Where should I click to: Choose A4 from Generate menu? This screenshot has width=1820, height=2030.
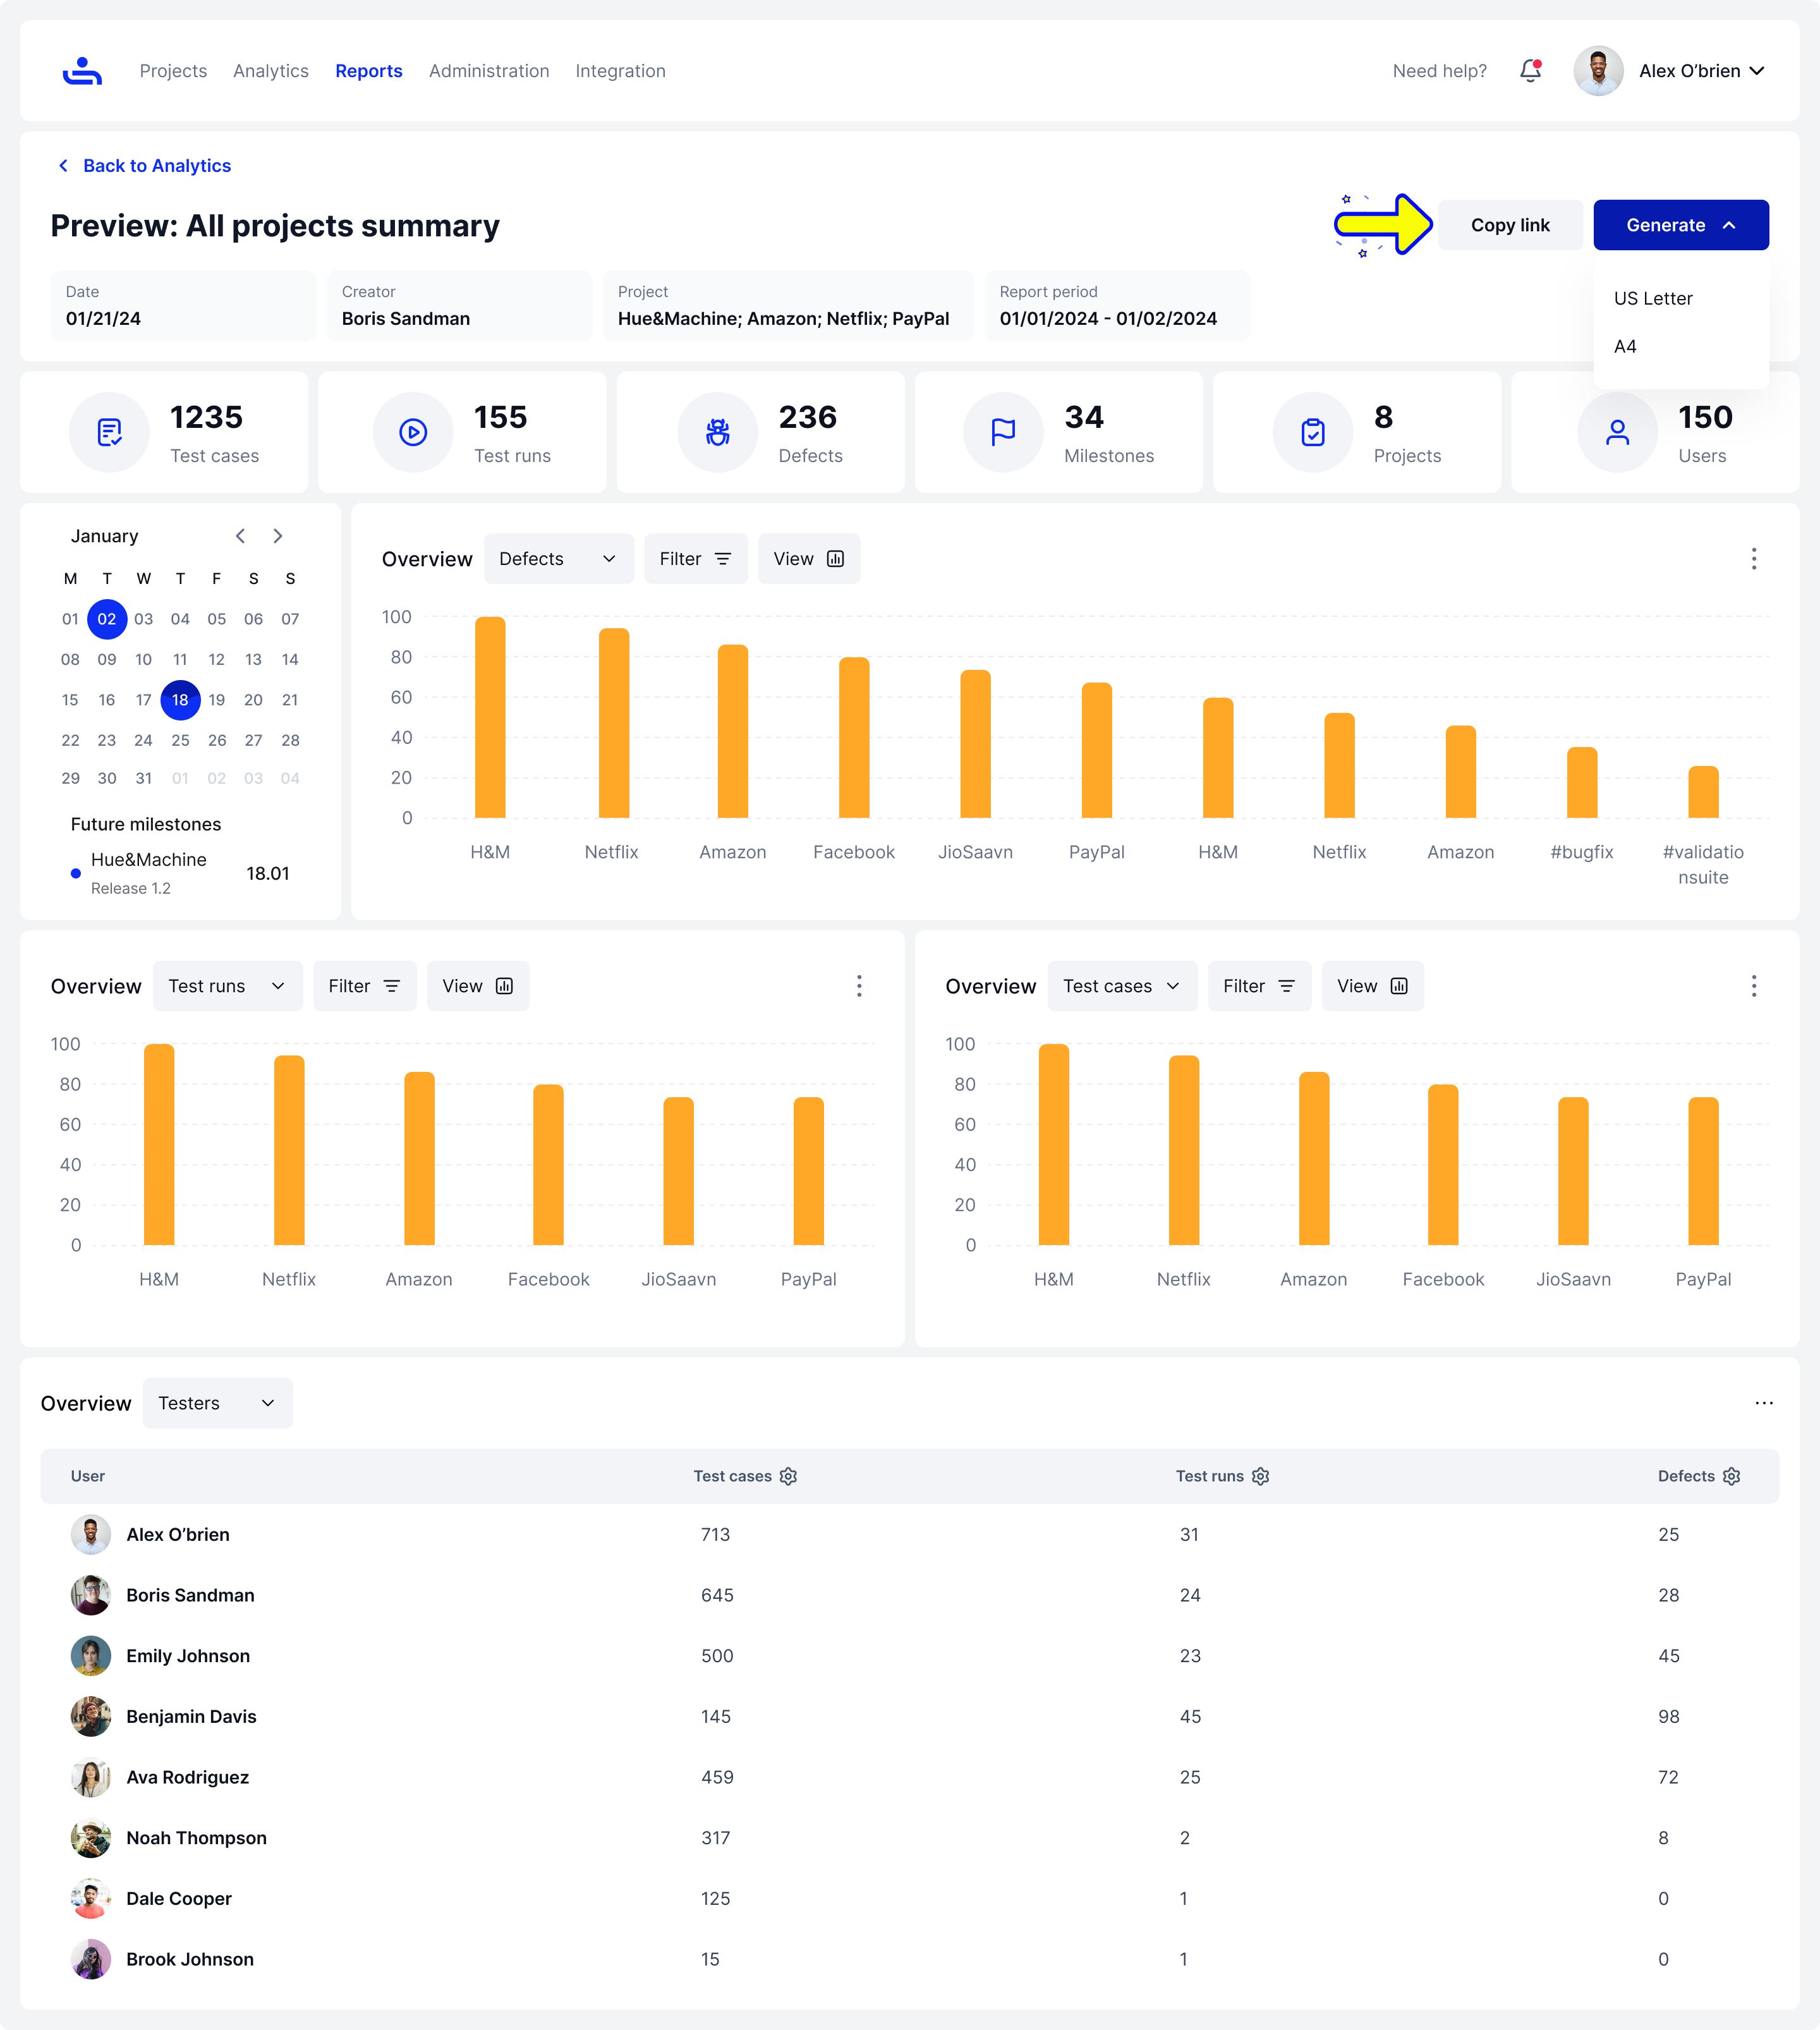[1625, 346]
